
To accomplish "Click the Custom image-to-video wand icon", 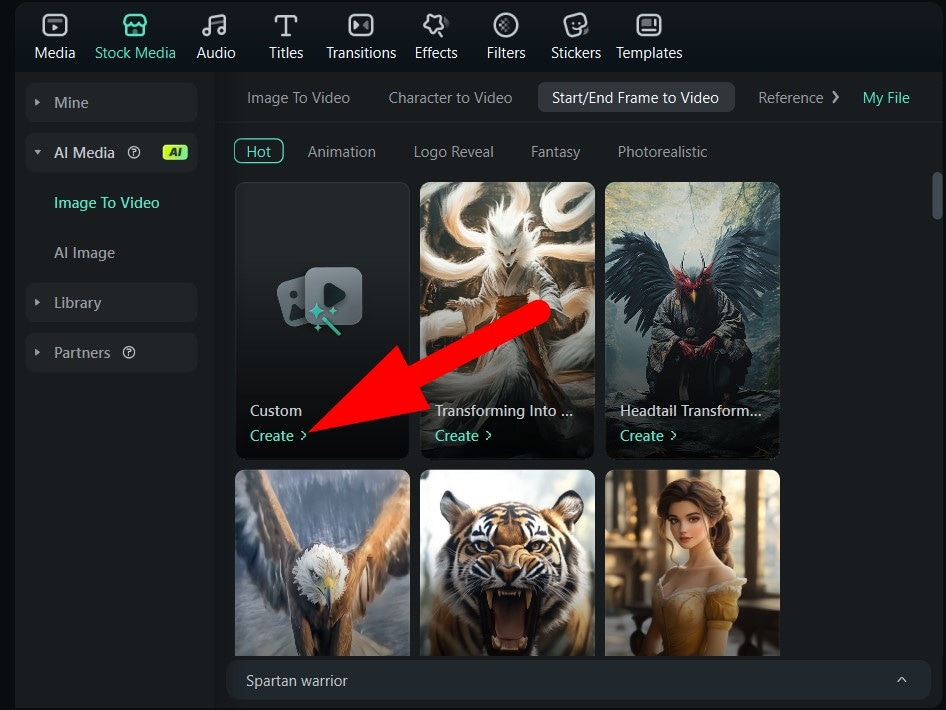I will pos(320,300).
